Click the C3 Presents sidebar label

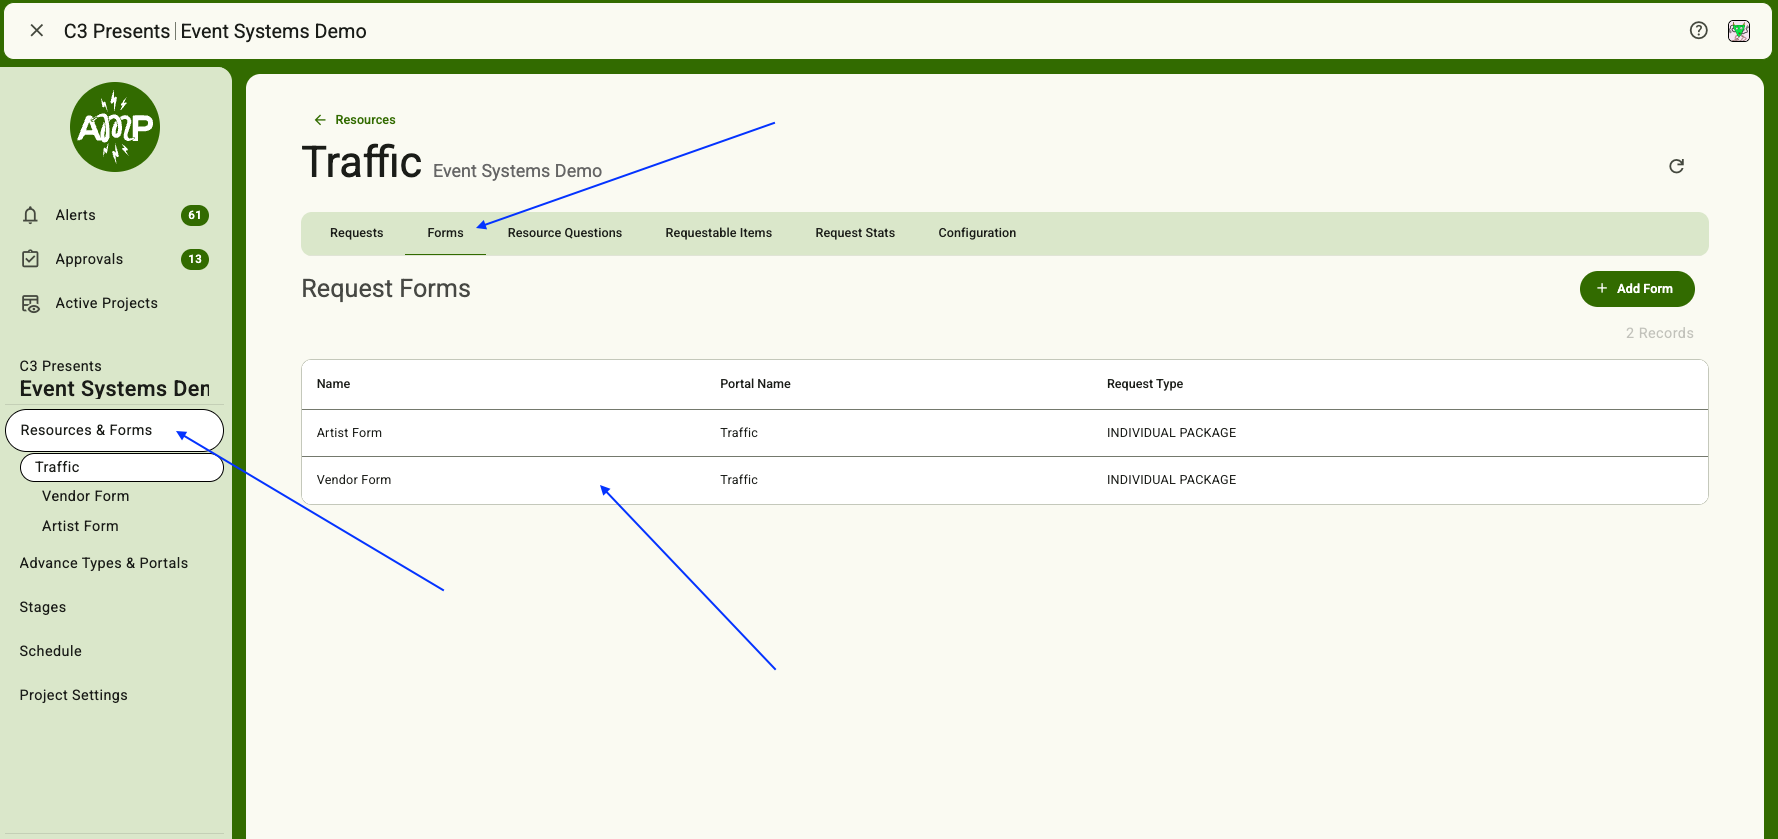point(61,366)
